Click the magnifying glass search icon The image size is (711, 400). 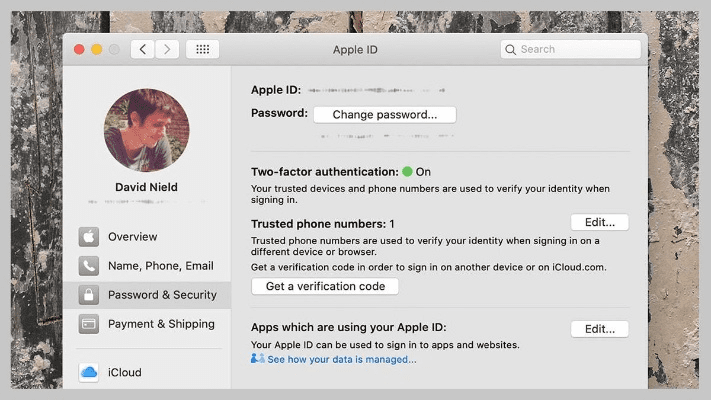pyautogui.click(x=511, y=49)
